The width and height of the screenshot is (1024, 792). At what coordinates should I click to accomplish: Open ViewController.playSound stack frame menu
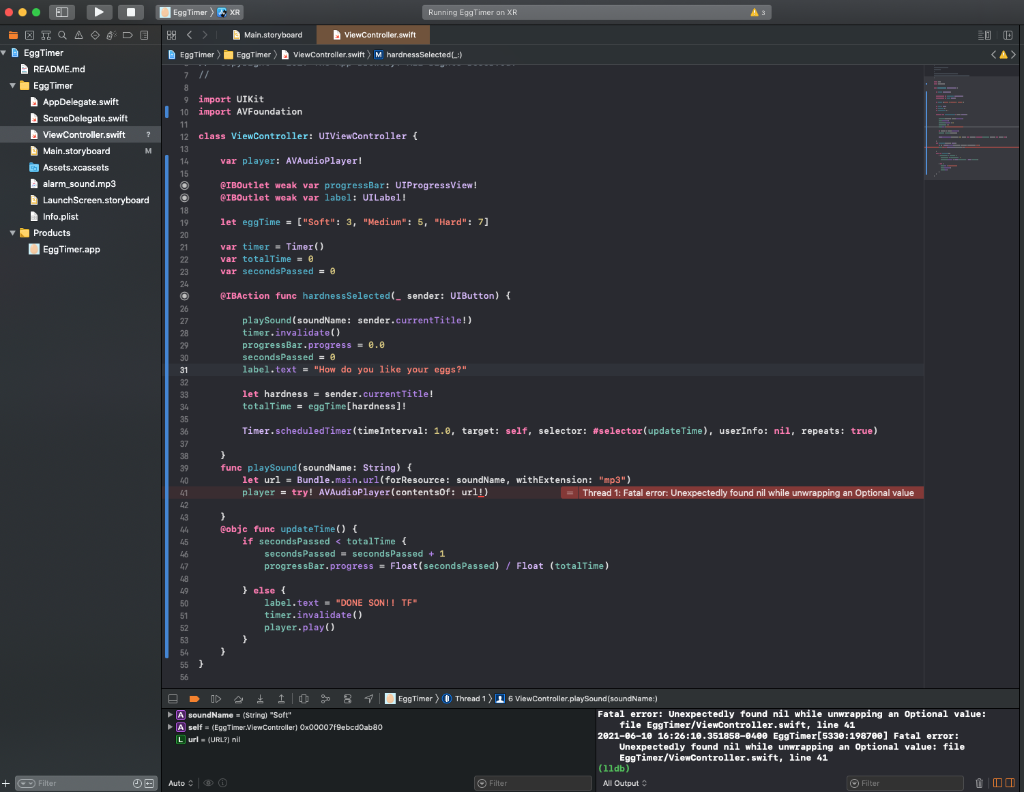pos(577,699)
